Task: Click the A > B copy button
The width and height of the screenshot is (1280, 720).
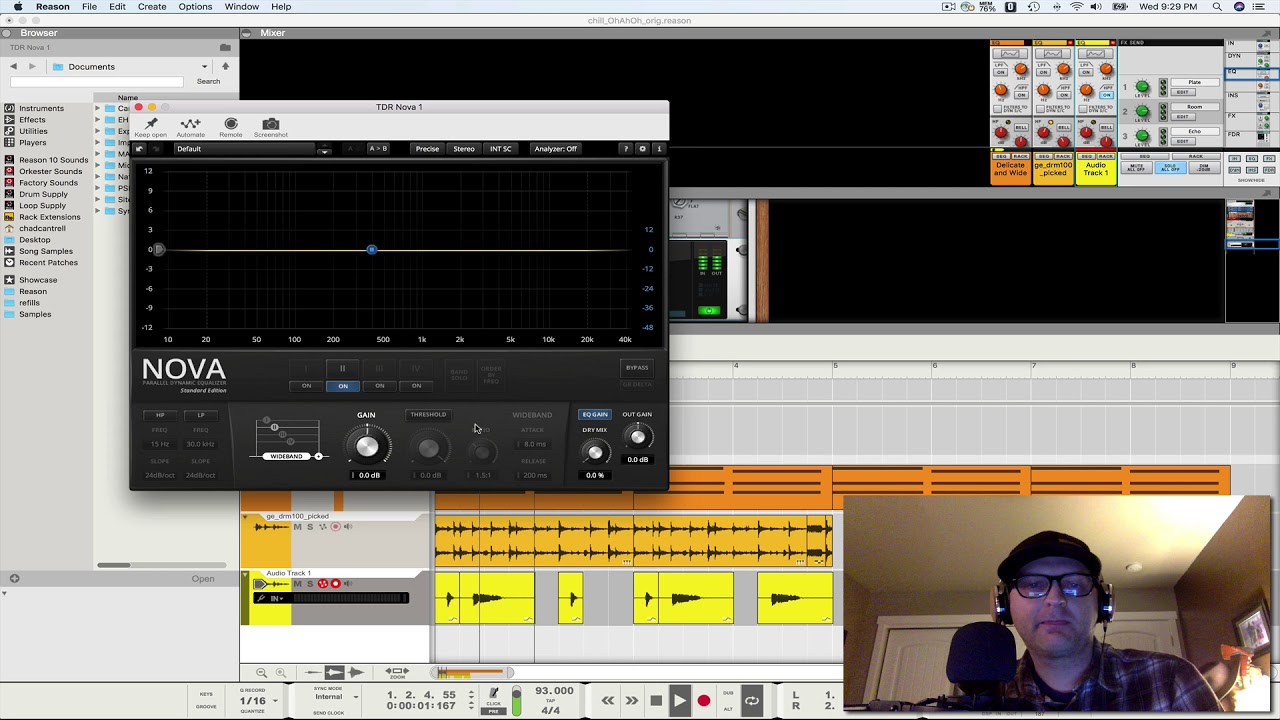Action: click(x=378, y=149)
